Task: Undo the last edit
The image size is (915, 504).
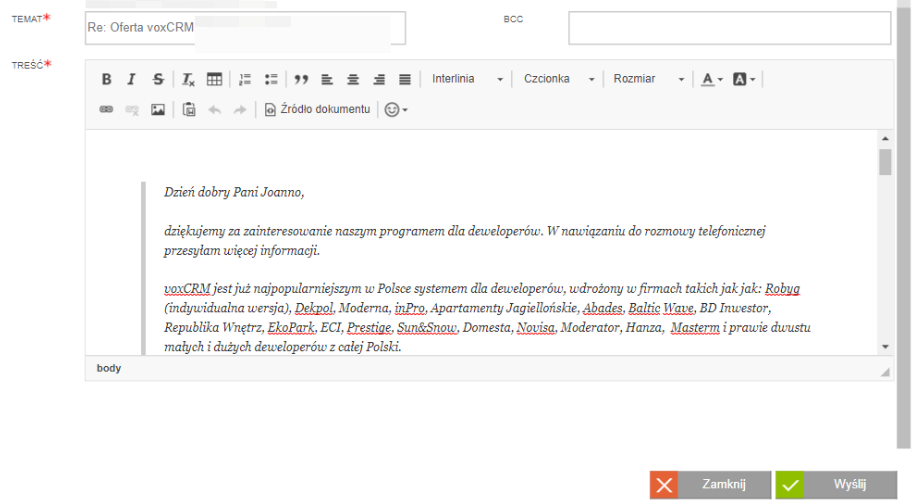Action: (215, 110)
